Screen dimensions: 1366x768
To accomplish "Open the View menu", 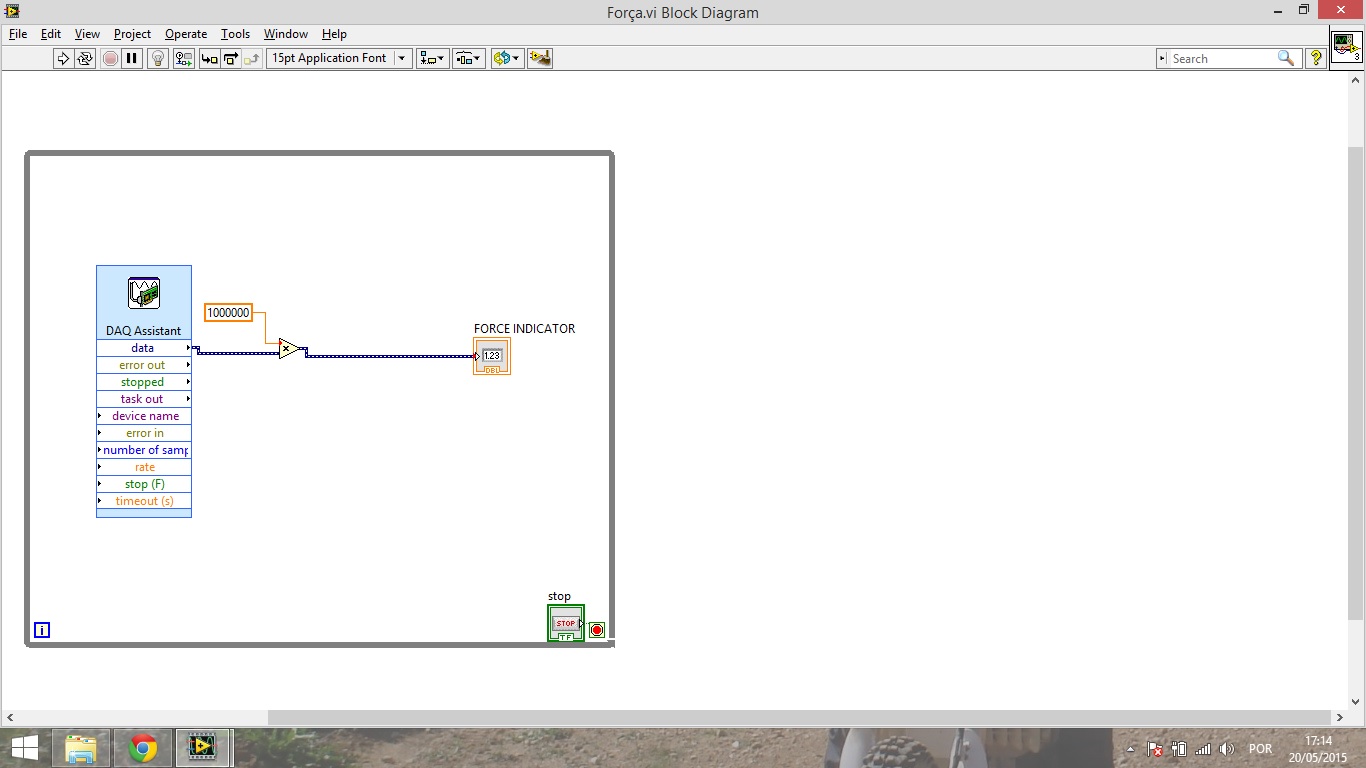I will [87, 34].
